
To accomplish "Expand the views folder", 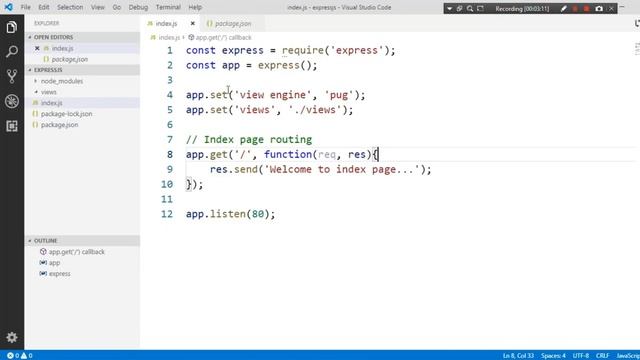I will click(49, 92).
